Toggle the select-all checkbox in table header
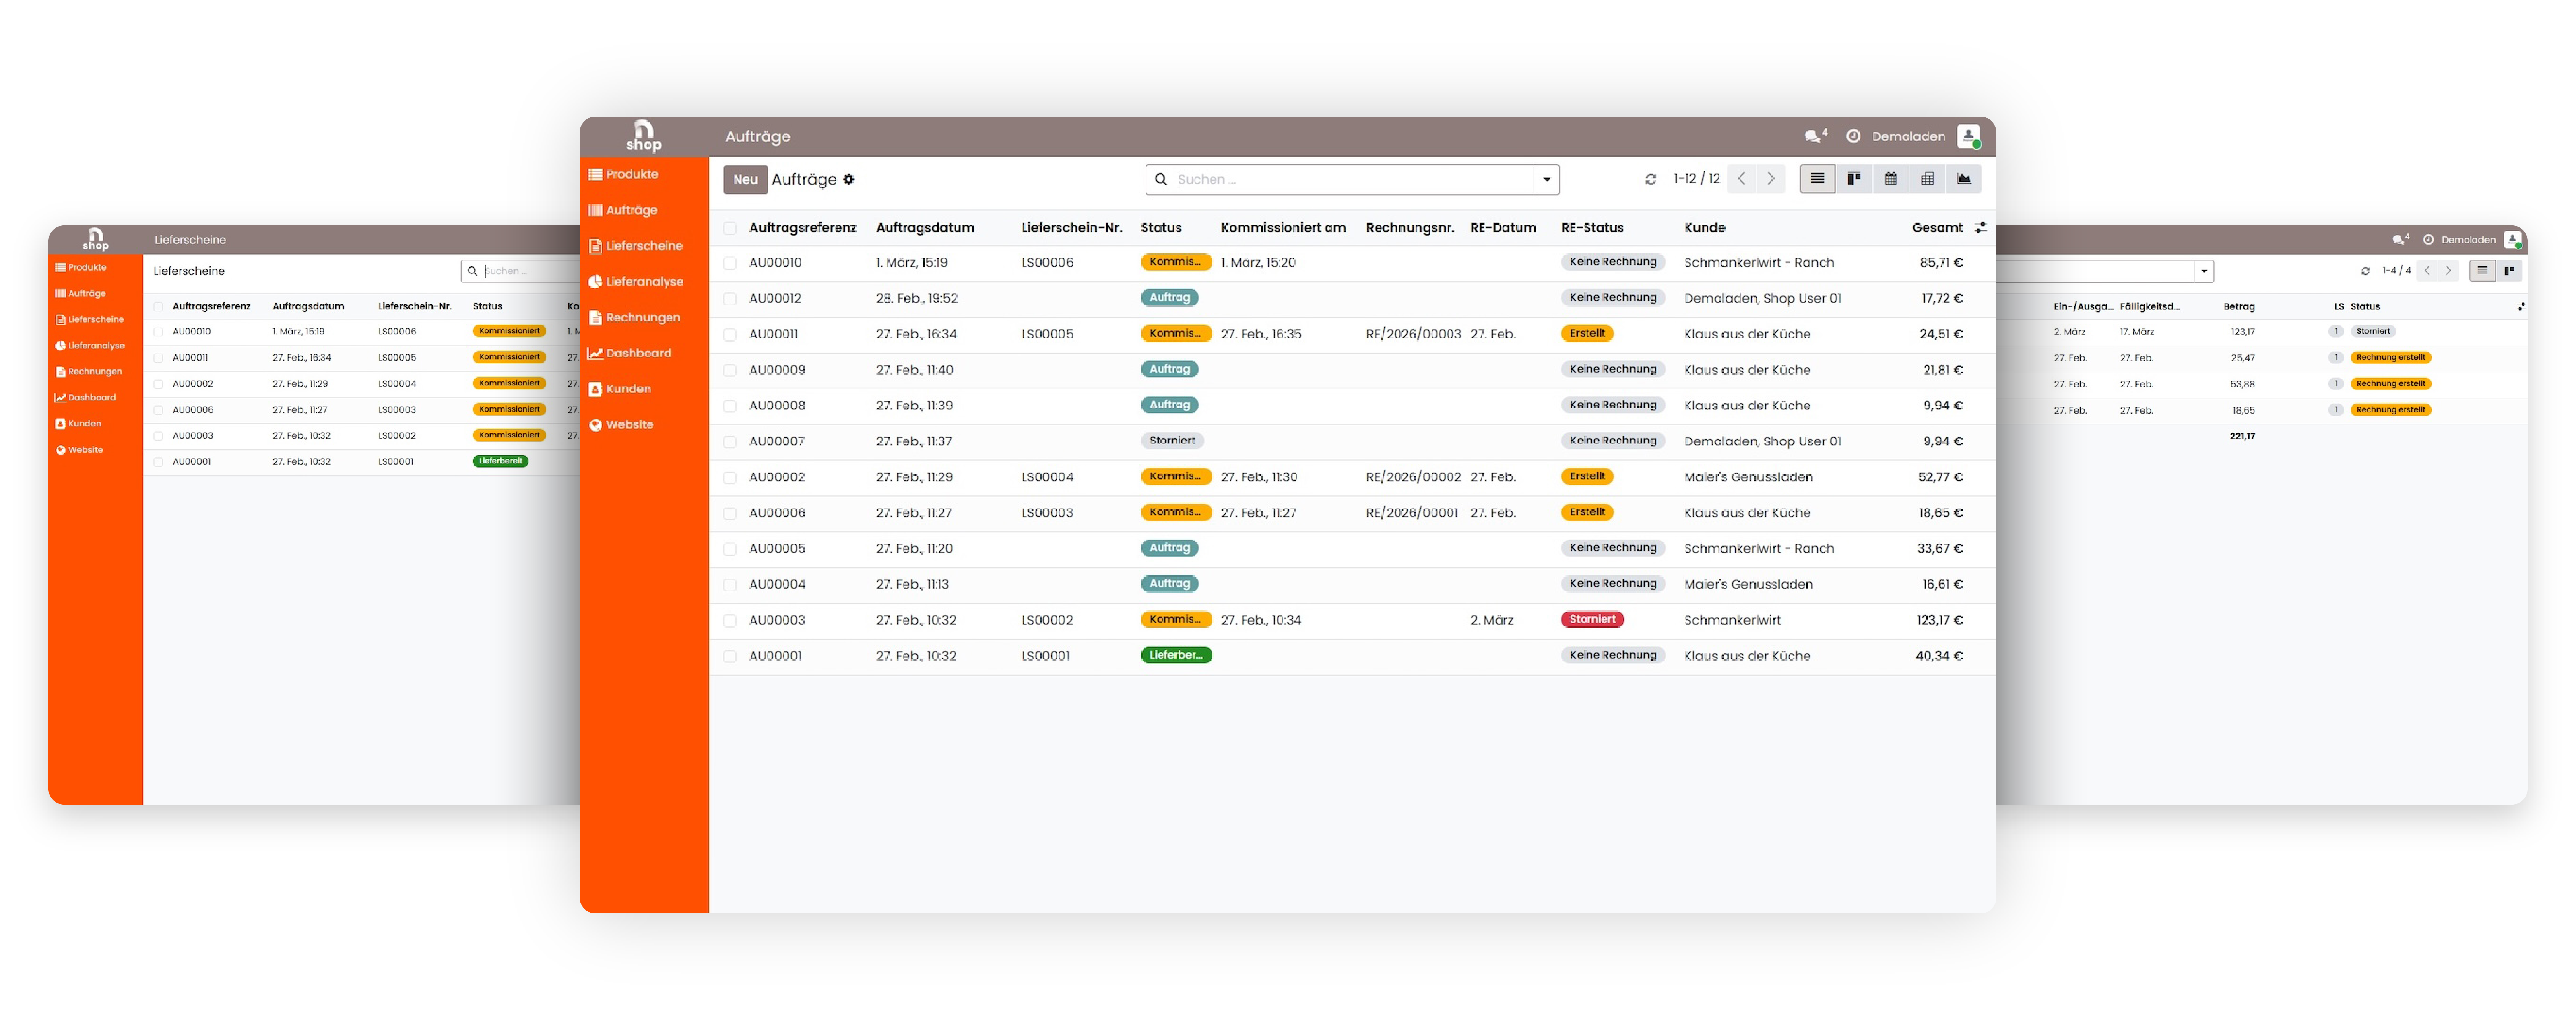The width and height of the screenshot is (2576, 1030). pyautogui.click(x=730, y=228)
